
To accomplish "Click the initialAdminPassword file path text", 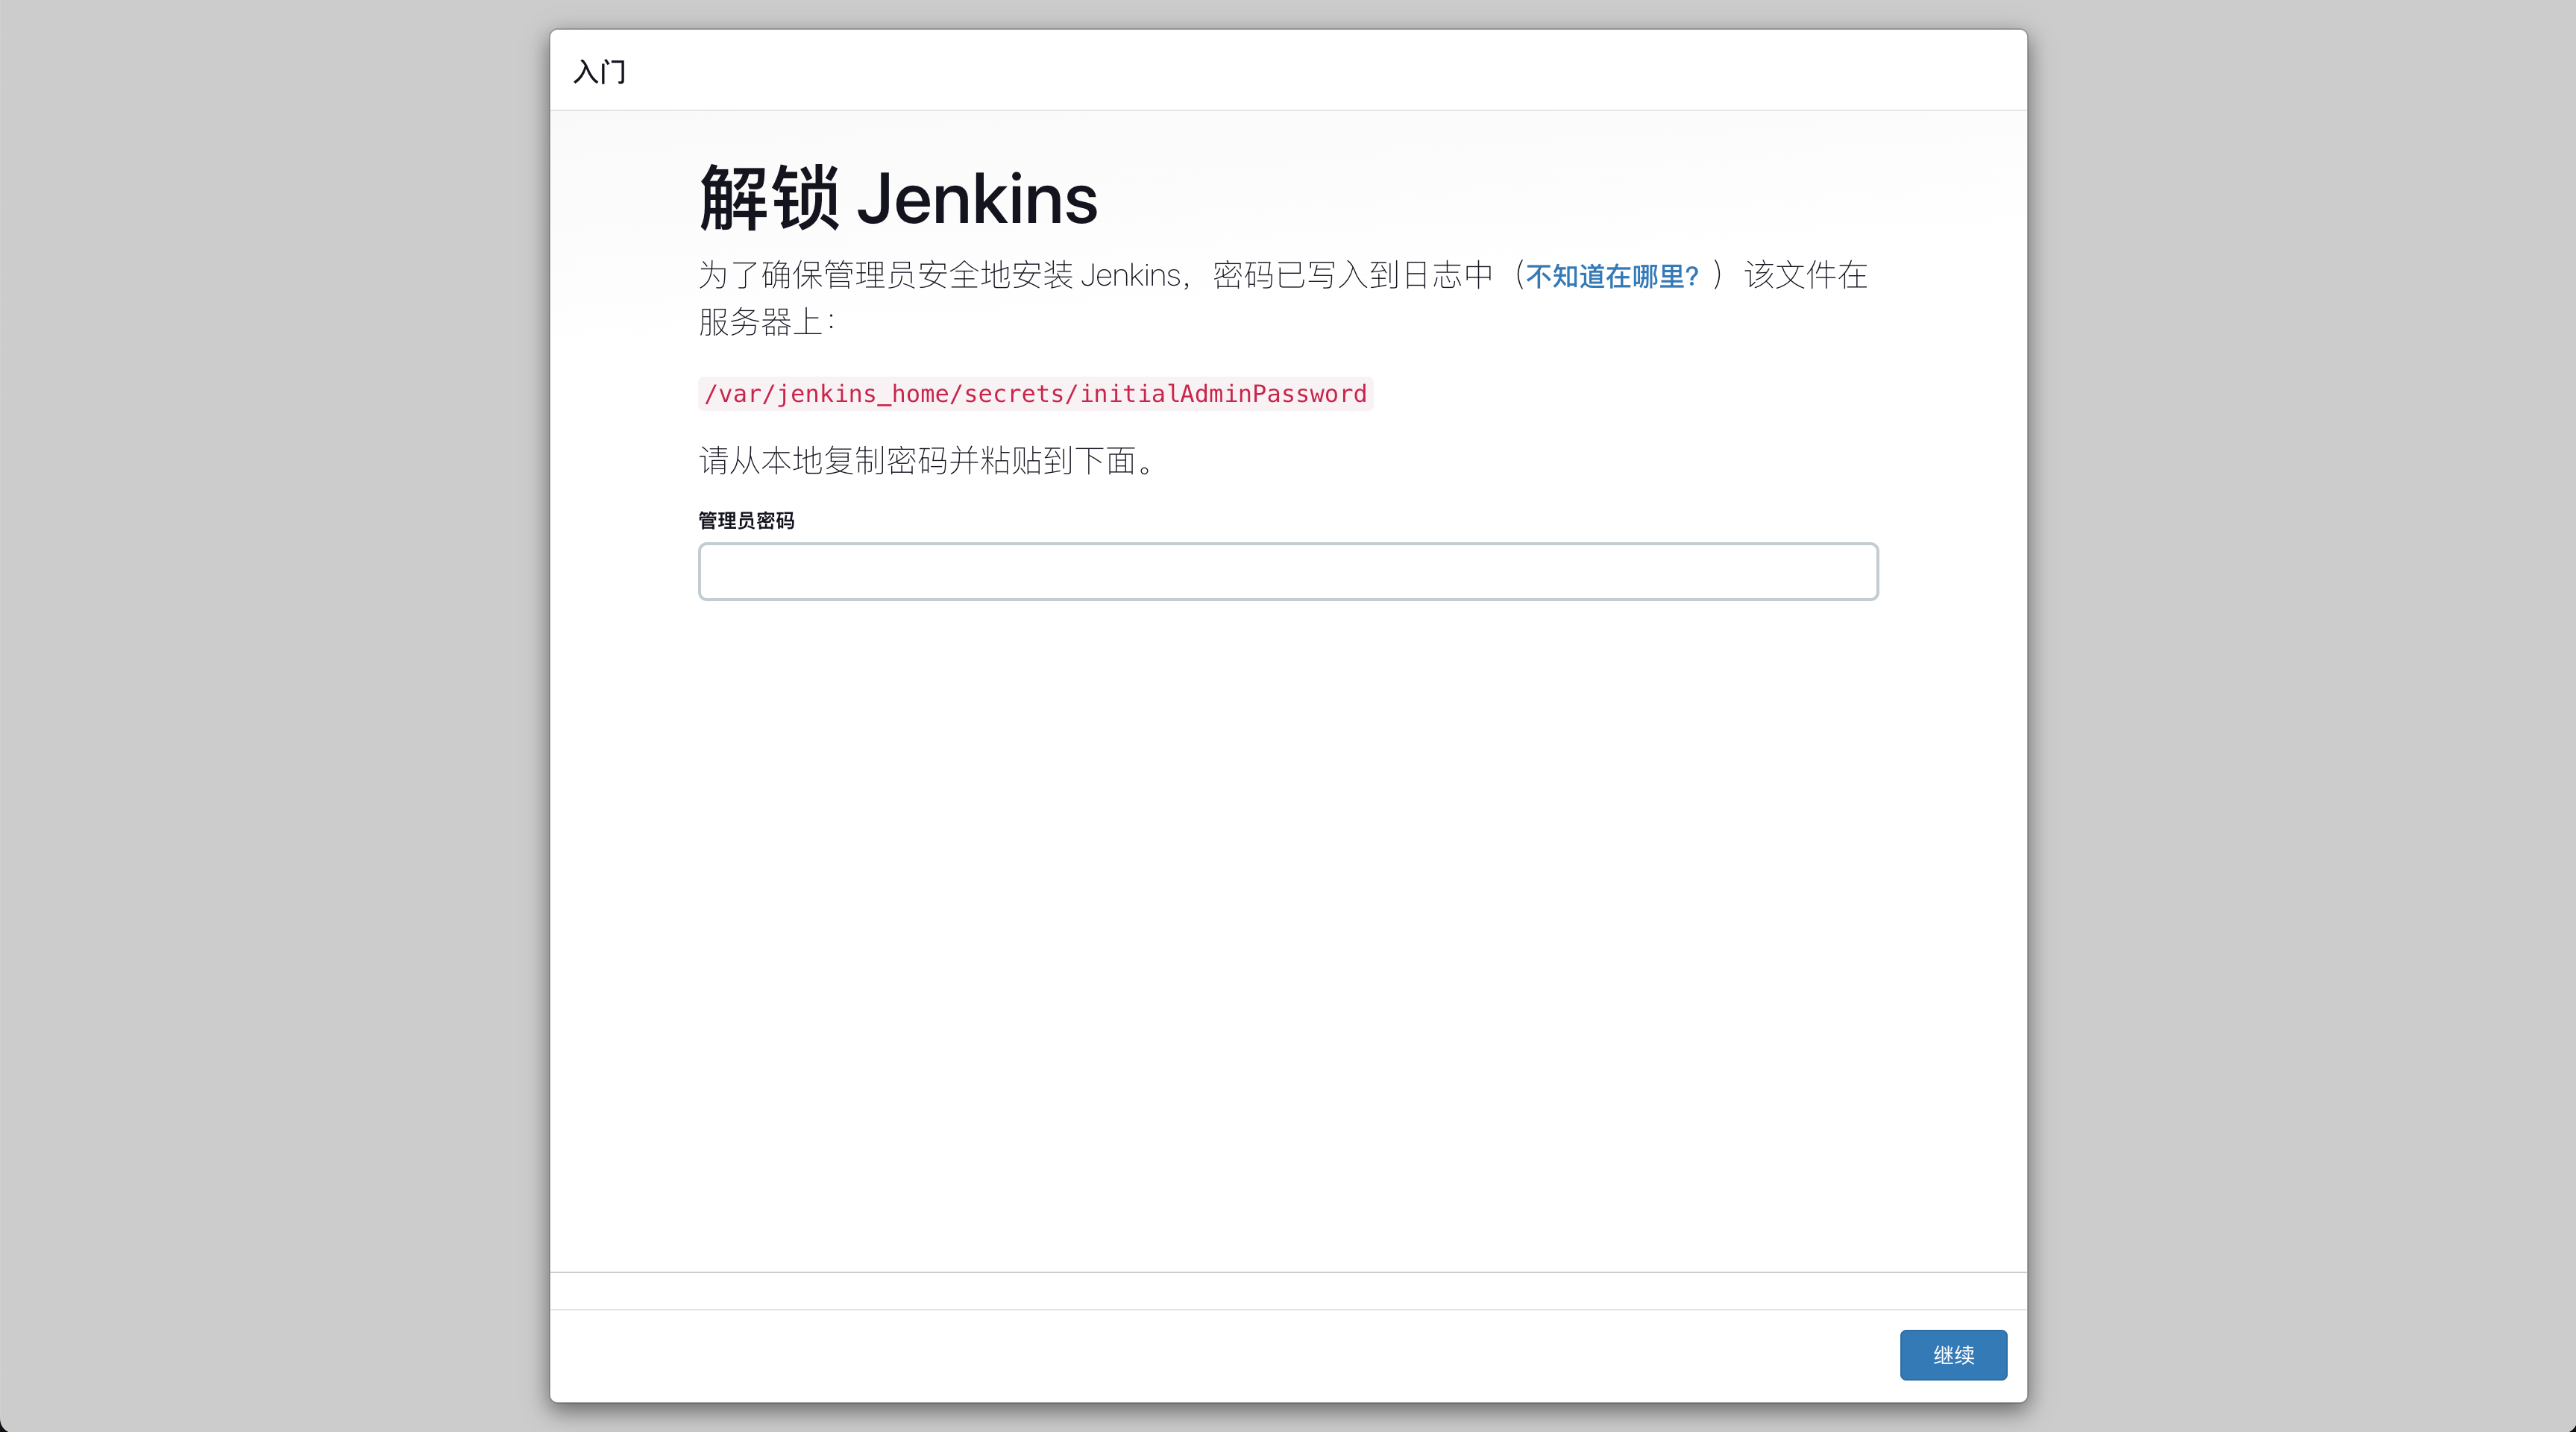I will click(x=1034, y=394).
